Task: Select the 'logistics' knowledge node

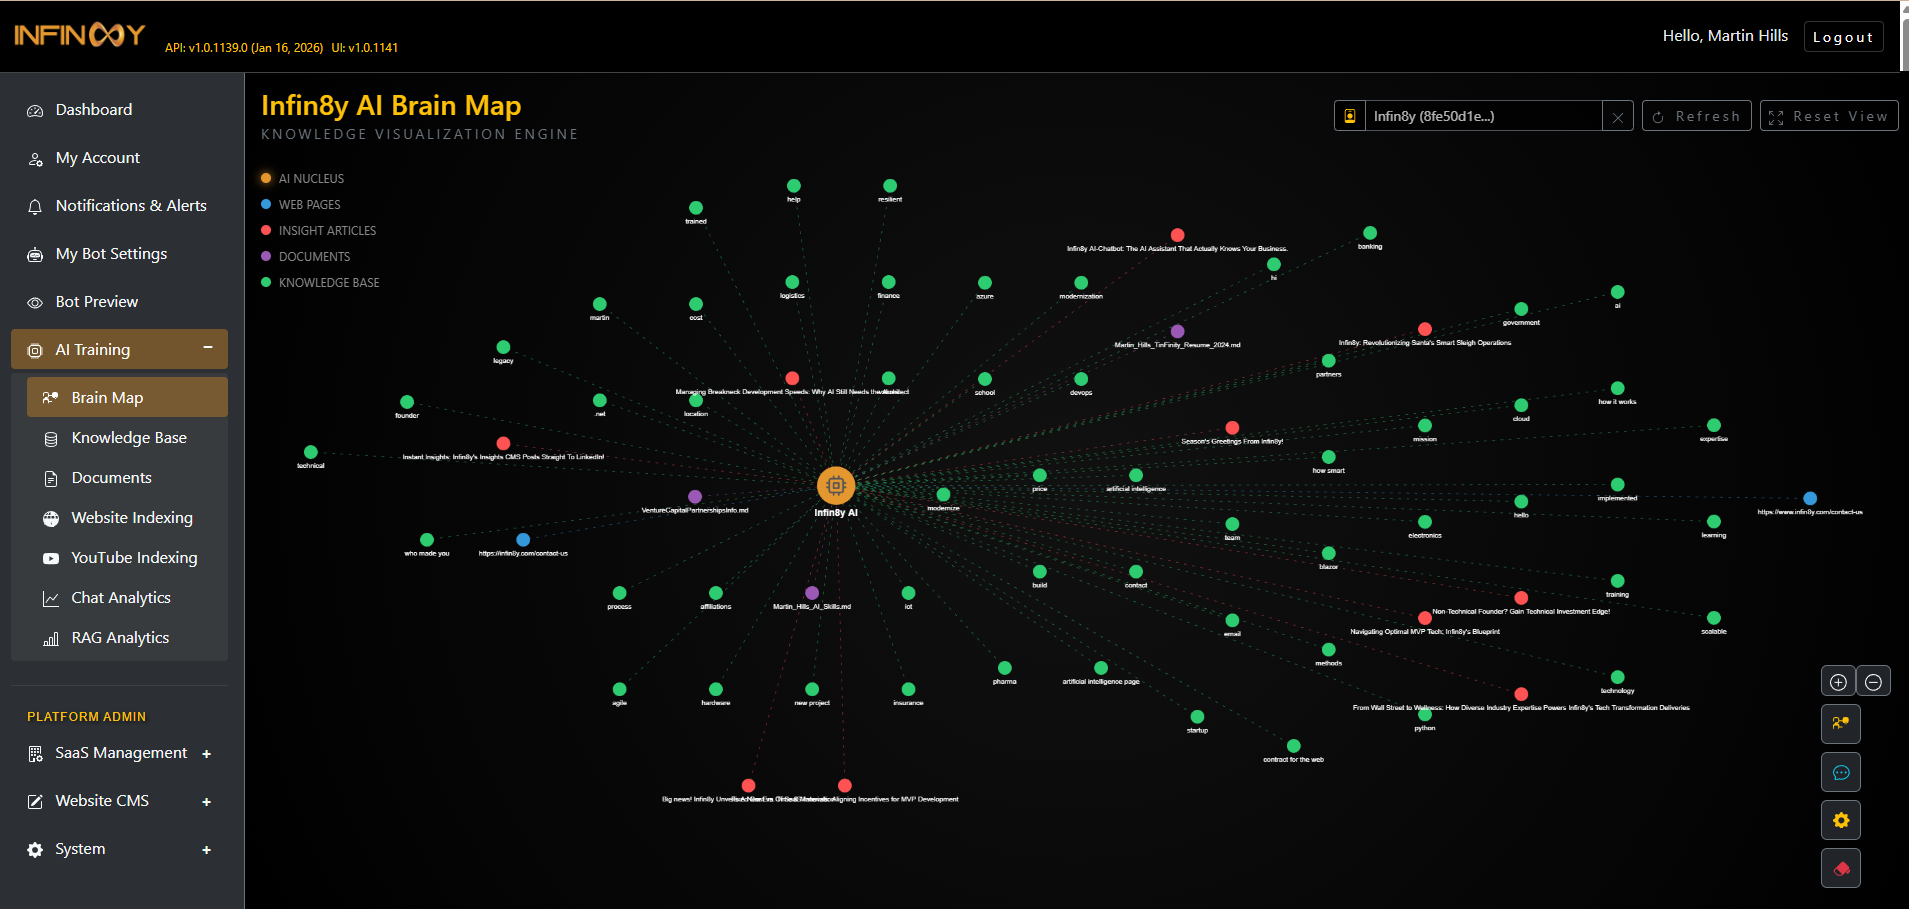Action: click(792, 282)
